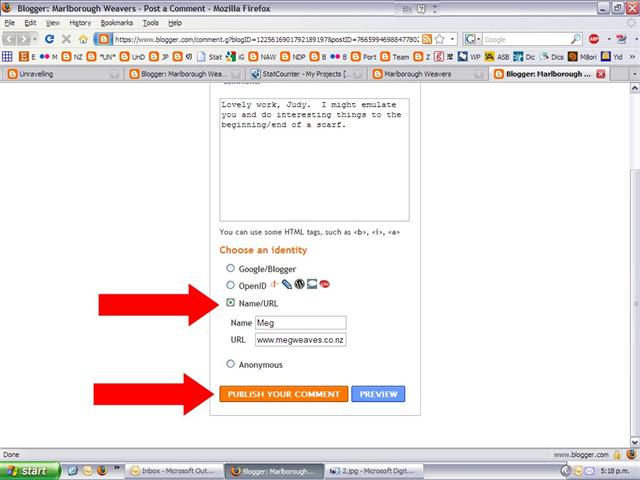Close the active Blogger tab

pyautogui.click(x=600, y=74)
